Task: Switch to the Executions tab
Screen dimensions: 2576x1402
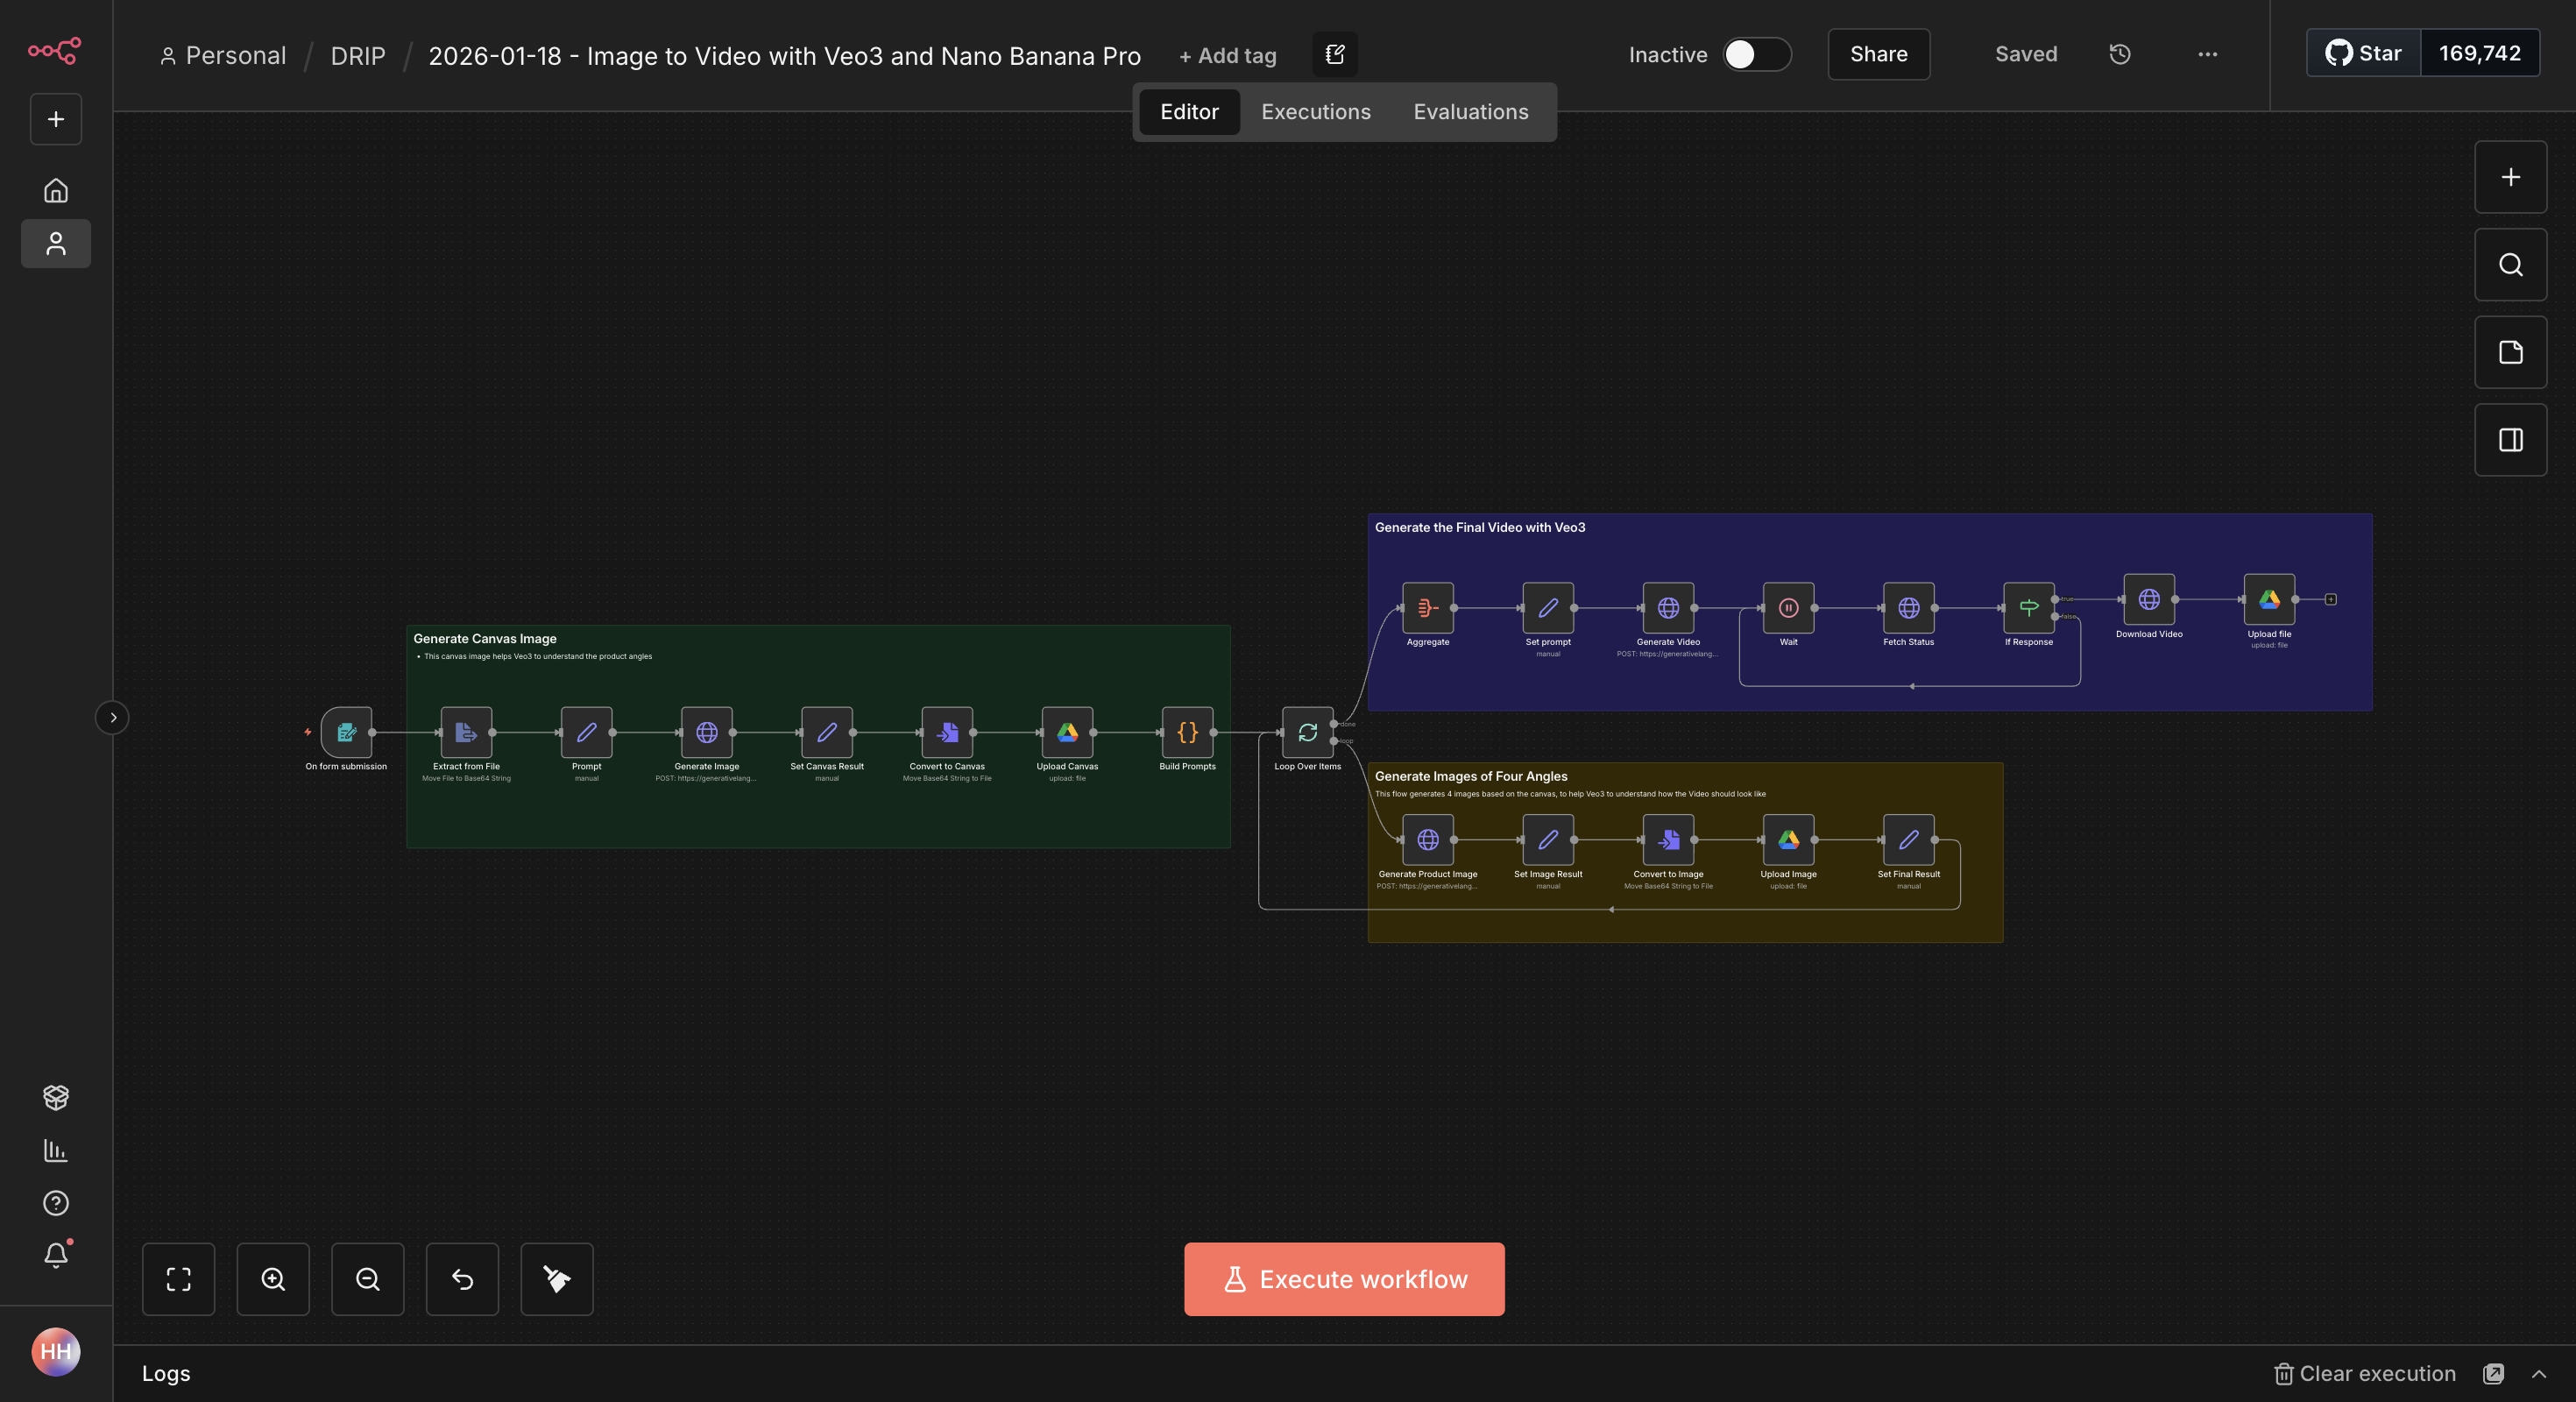Action: coord(1315,112)
